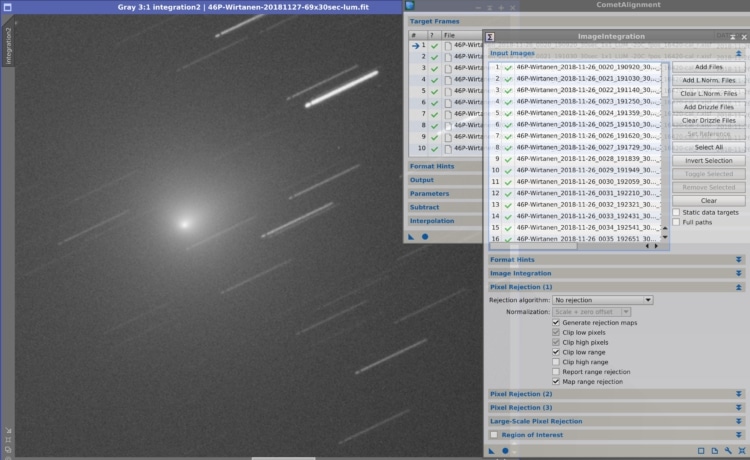Click Invert Selection button

pos(708,161)
